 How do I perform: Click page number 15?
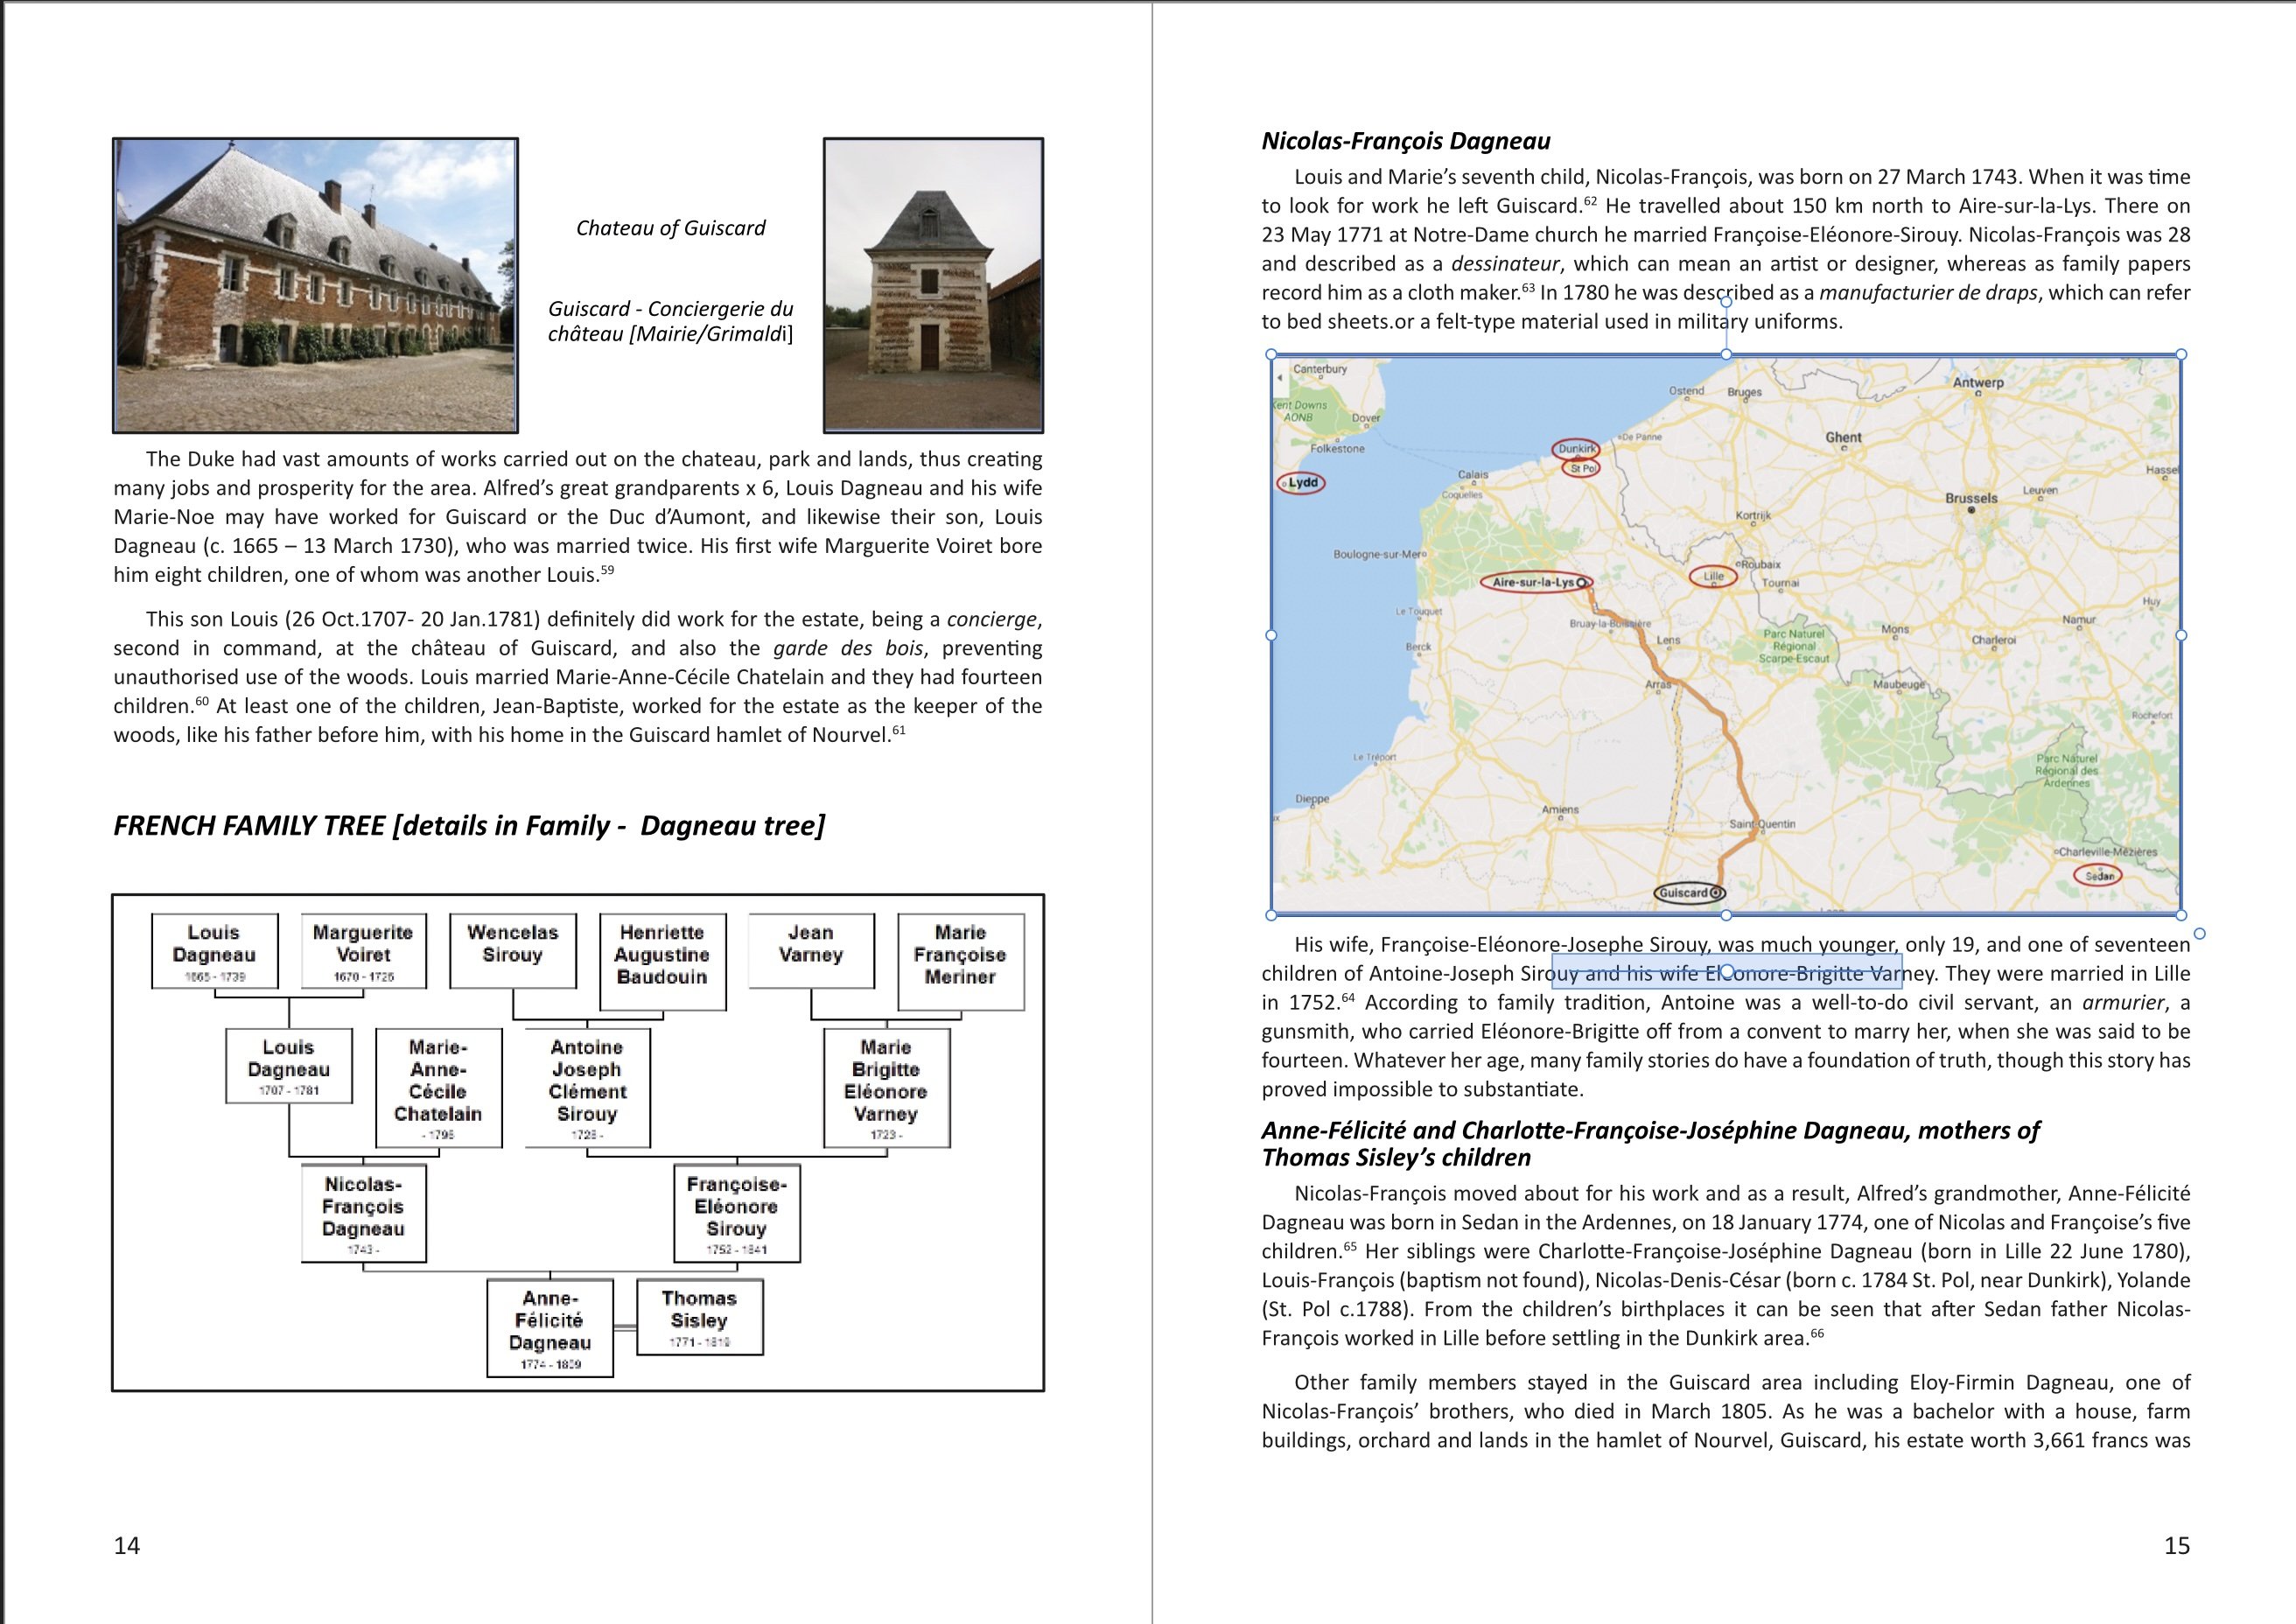coord(2177,1545)
